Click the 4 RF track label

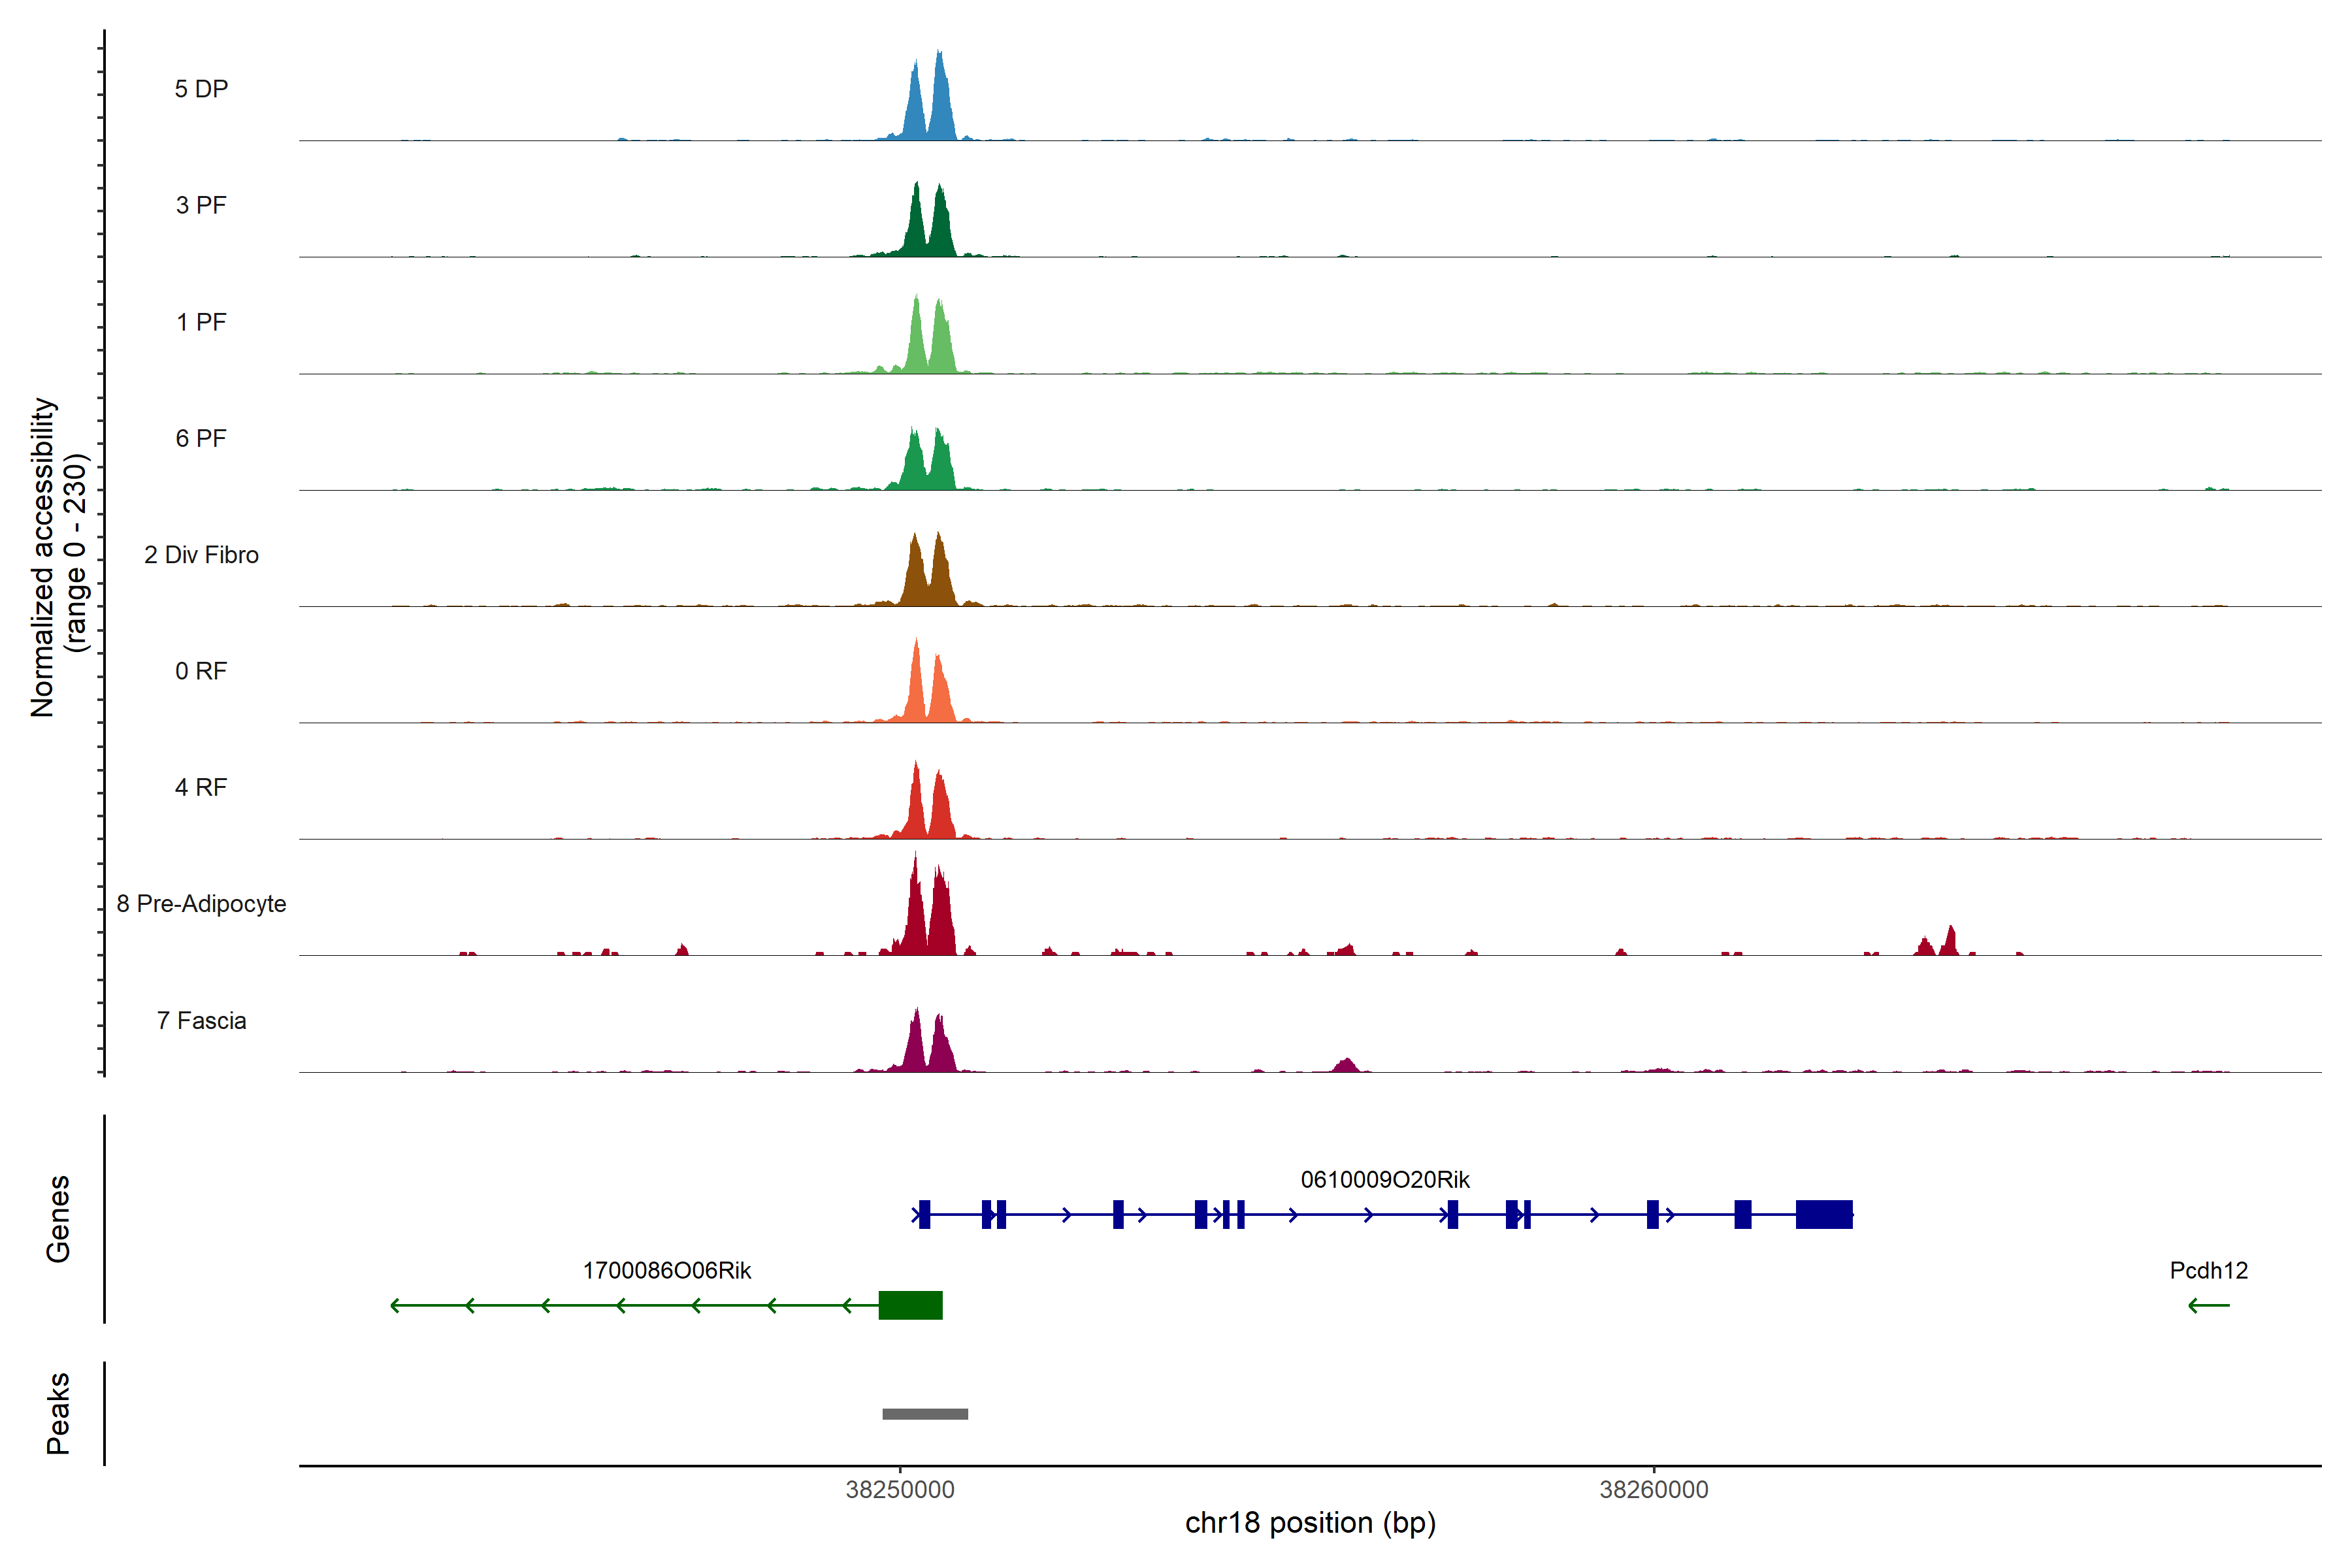(201, 787)
